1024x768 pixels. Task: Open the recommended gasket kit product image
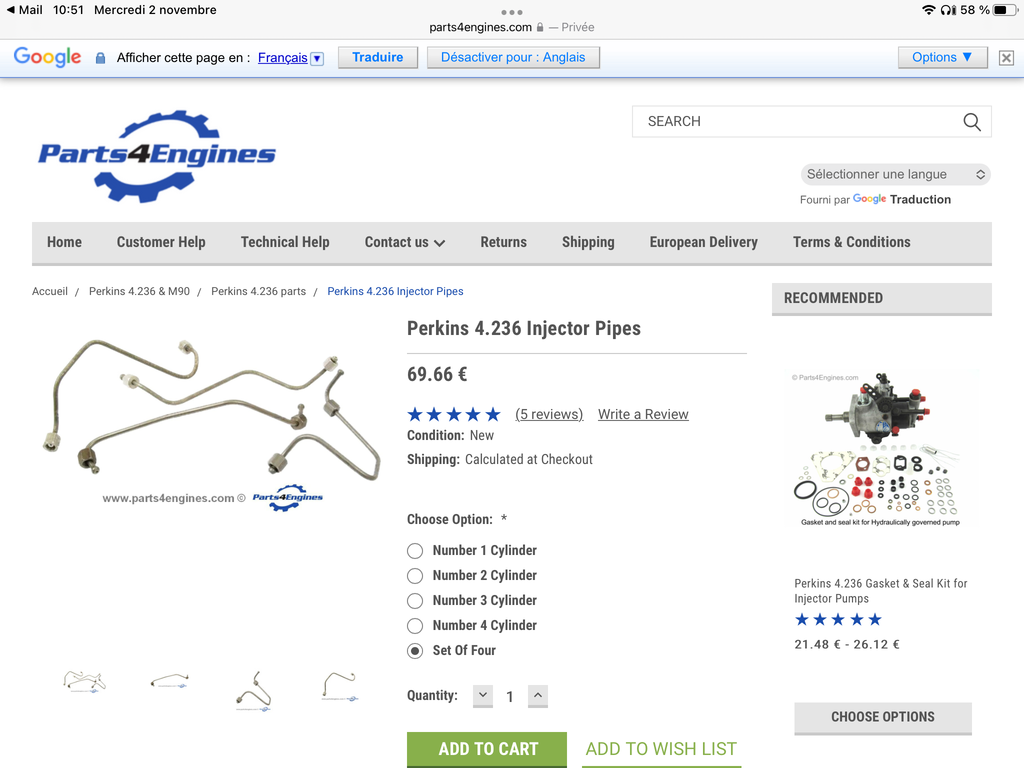point(880,449)
